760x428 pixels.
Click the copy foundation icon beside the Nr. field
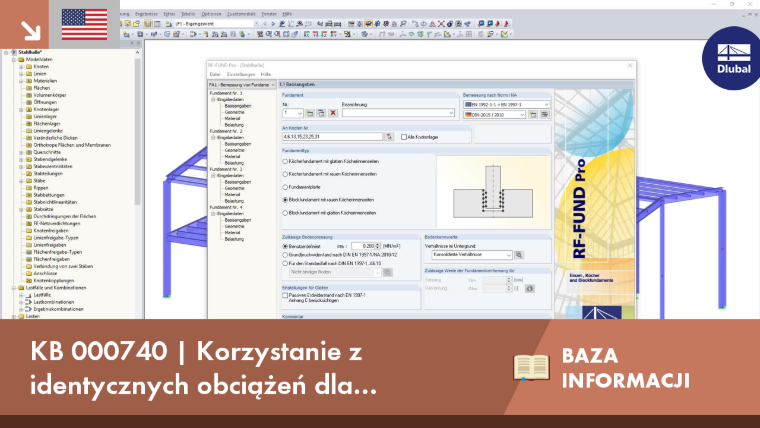[321, 113]
